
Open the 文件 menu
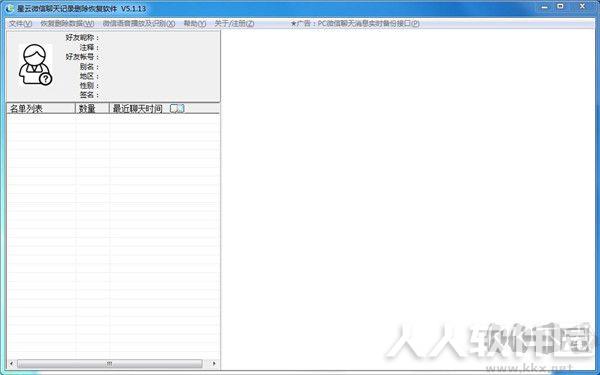pos(20,24)
